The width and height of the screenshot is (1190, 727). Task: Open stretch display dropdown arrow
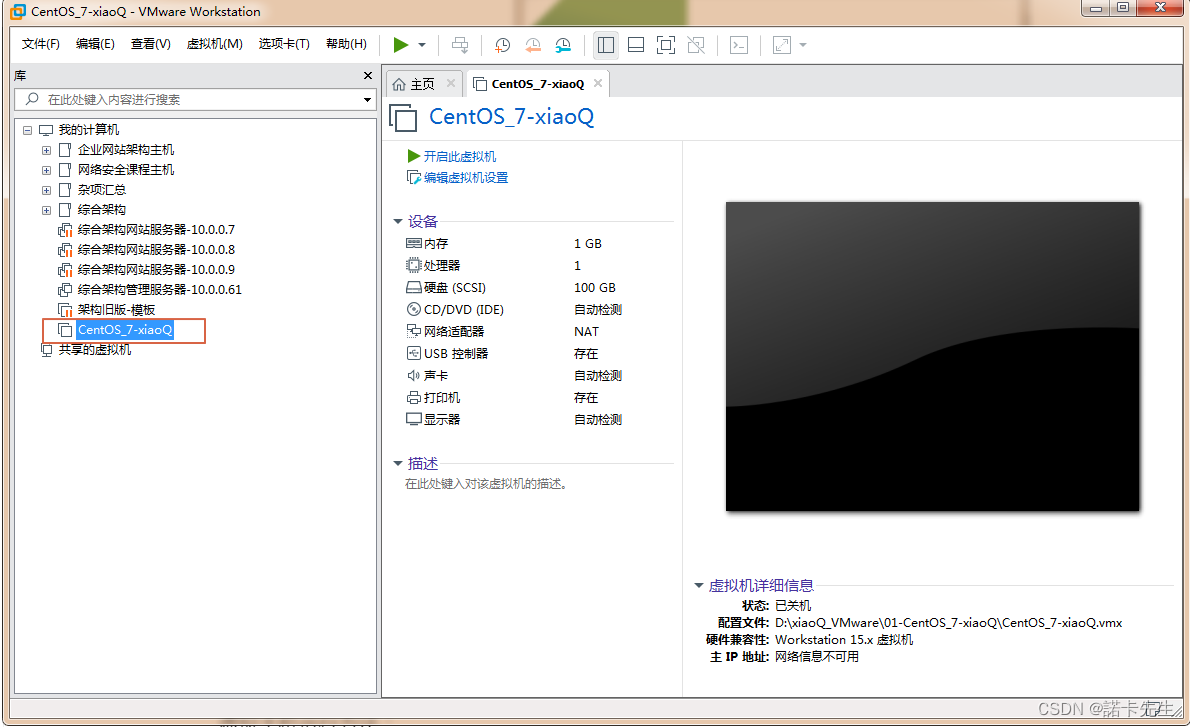tap(803, 45)
